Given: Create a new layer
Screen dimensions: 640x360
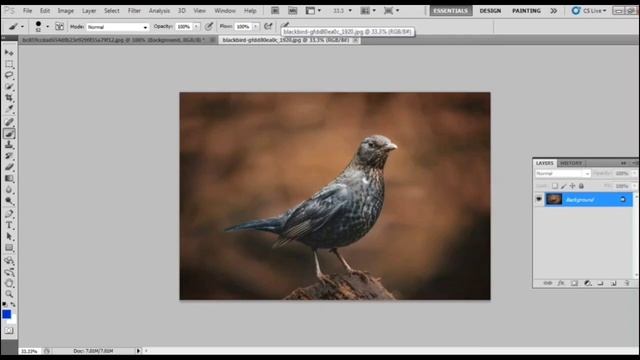Looking at the screenshot, I should coord(613,283).
